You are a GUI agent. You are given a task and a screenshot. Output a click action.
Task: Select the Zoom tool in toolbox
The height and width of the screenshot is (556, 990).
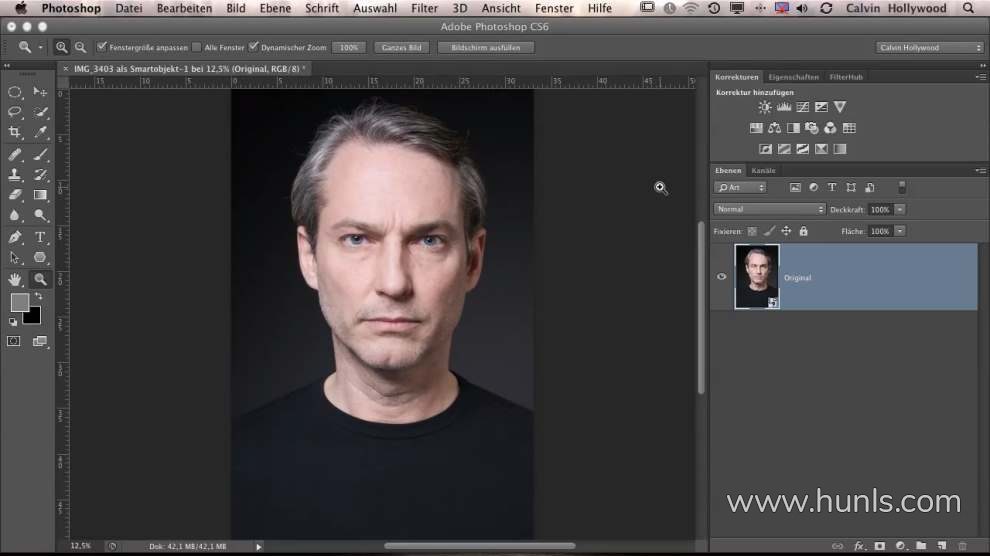(40, 279)
